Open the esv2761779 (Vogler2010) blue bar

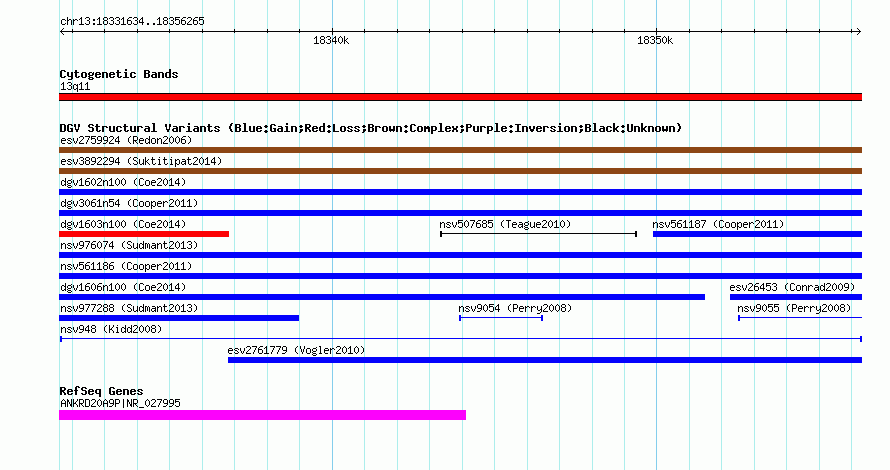[x=545, y=360]
